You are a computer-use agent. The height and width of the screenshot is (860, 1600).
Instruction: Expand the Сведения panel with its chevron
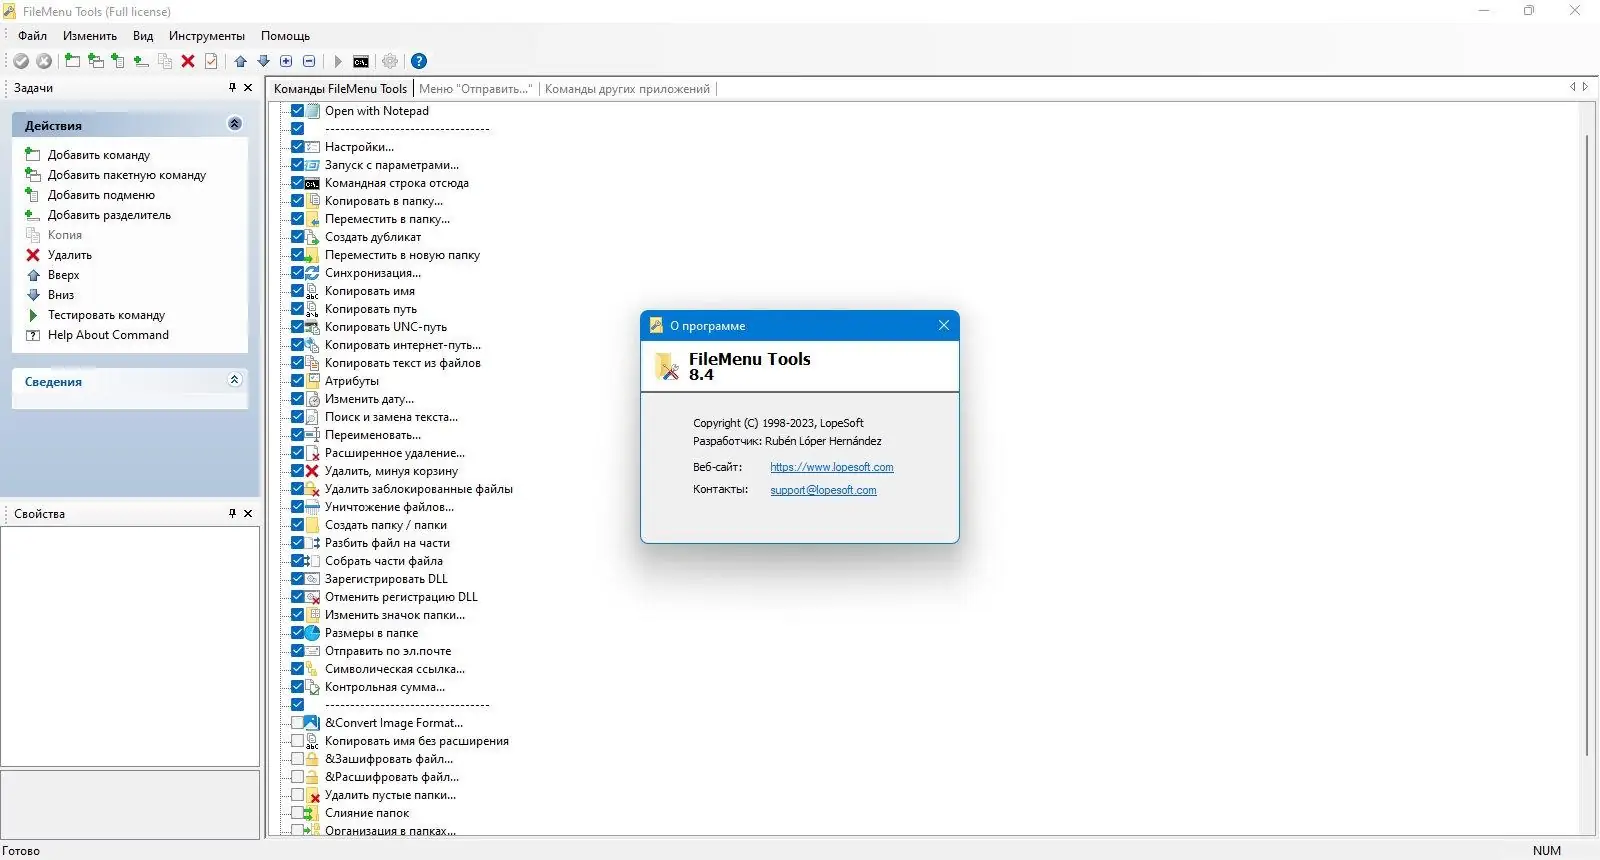coord(235,380)
